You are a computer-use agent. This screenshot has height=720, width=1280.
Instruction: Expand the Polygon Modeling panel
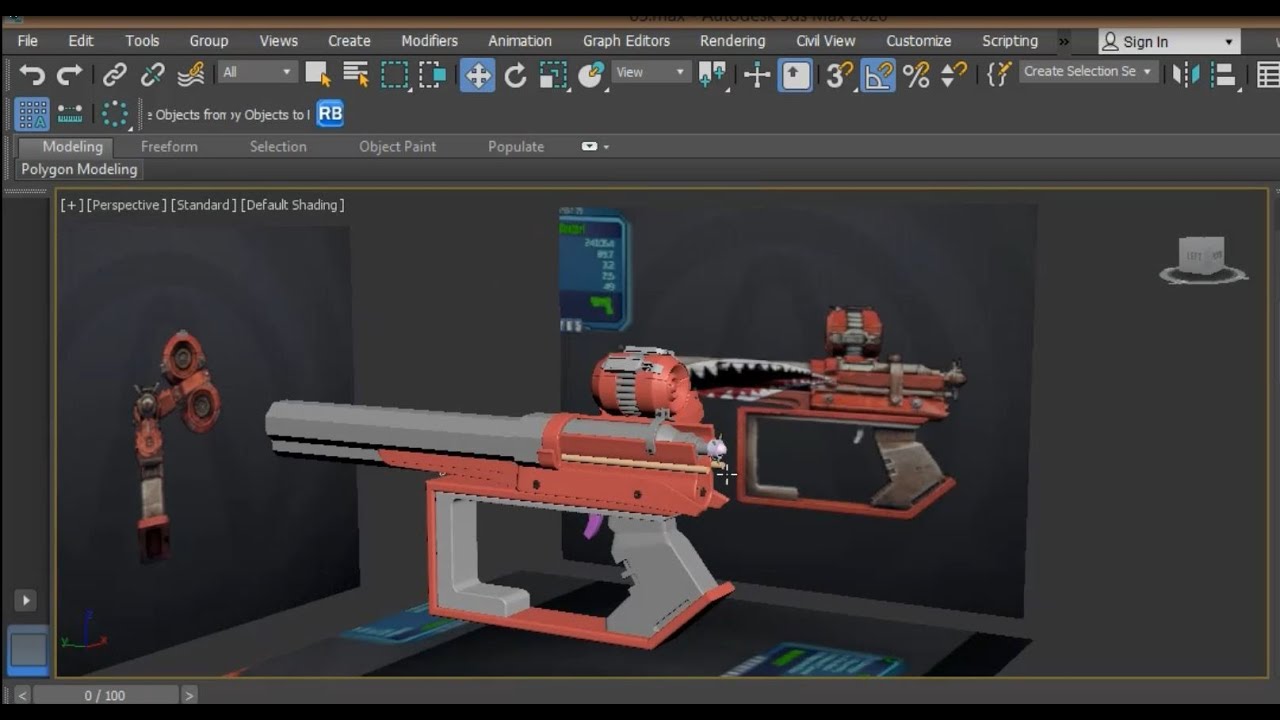[79, 169]
